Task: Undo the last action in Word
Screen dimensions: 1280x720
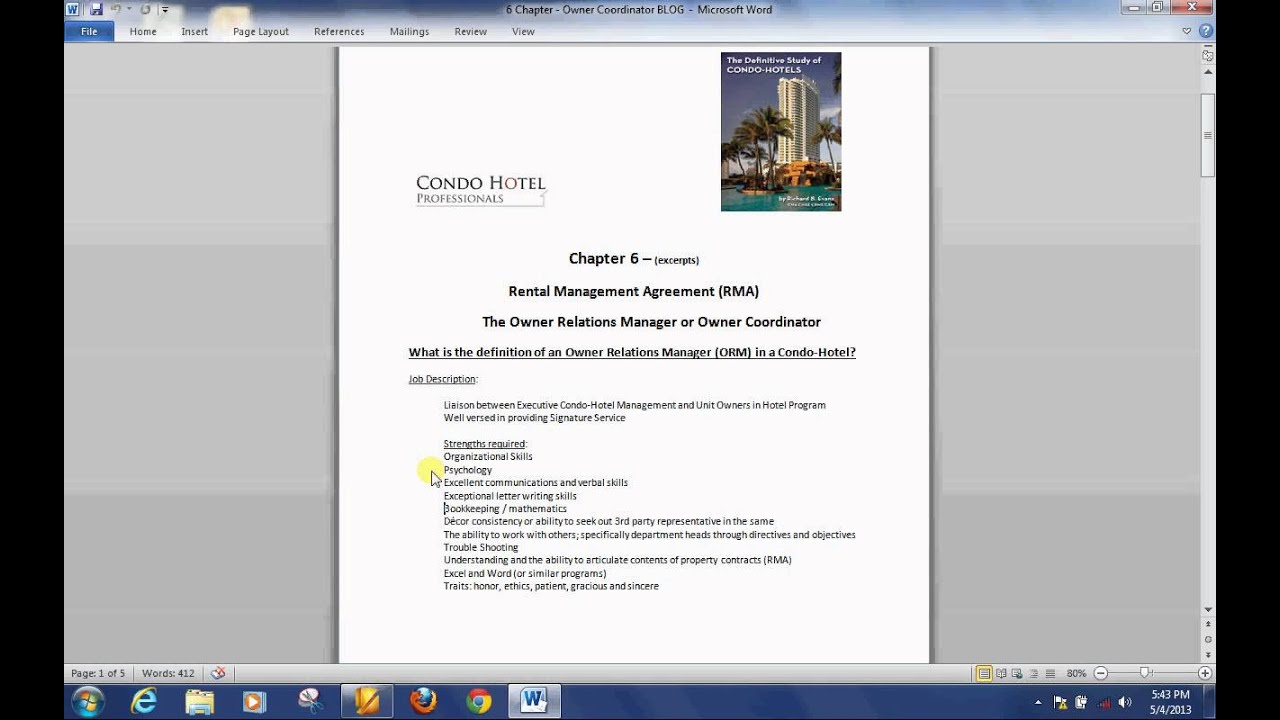Action: [115, 9]
